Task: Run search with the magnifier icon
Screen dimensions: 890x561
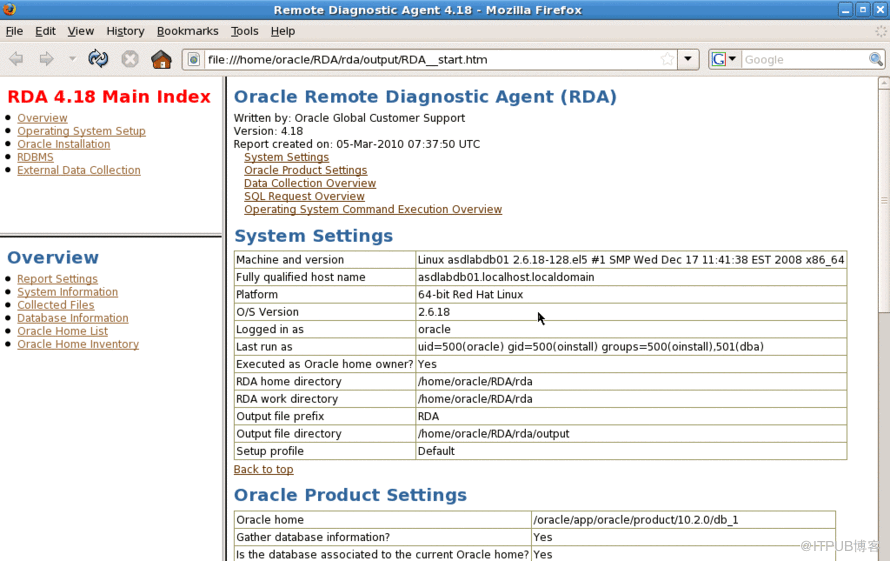Action: coord(876,59)
